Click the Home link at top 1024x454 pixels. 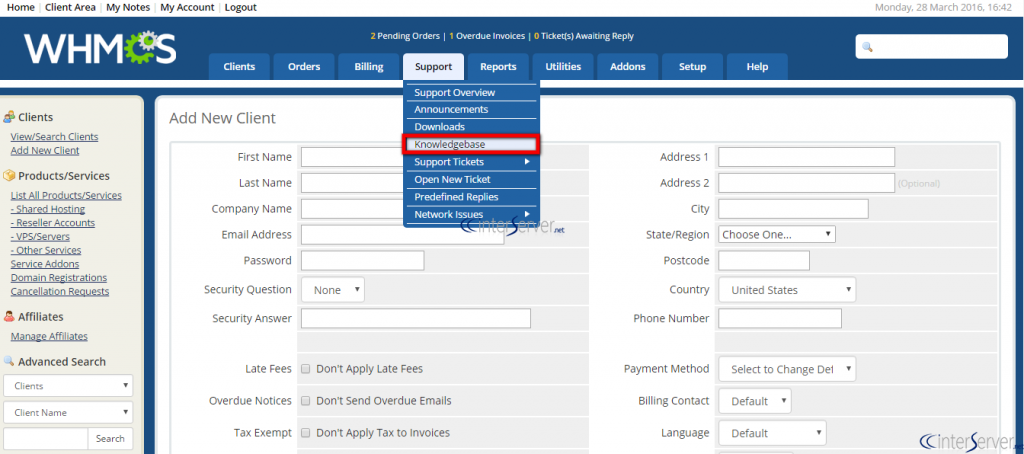(x=20, y=7)
